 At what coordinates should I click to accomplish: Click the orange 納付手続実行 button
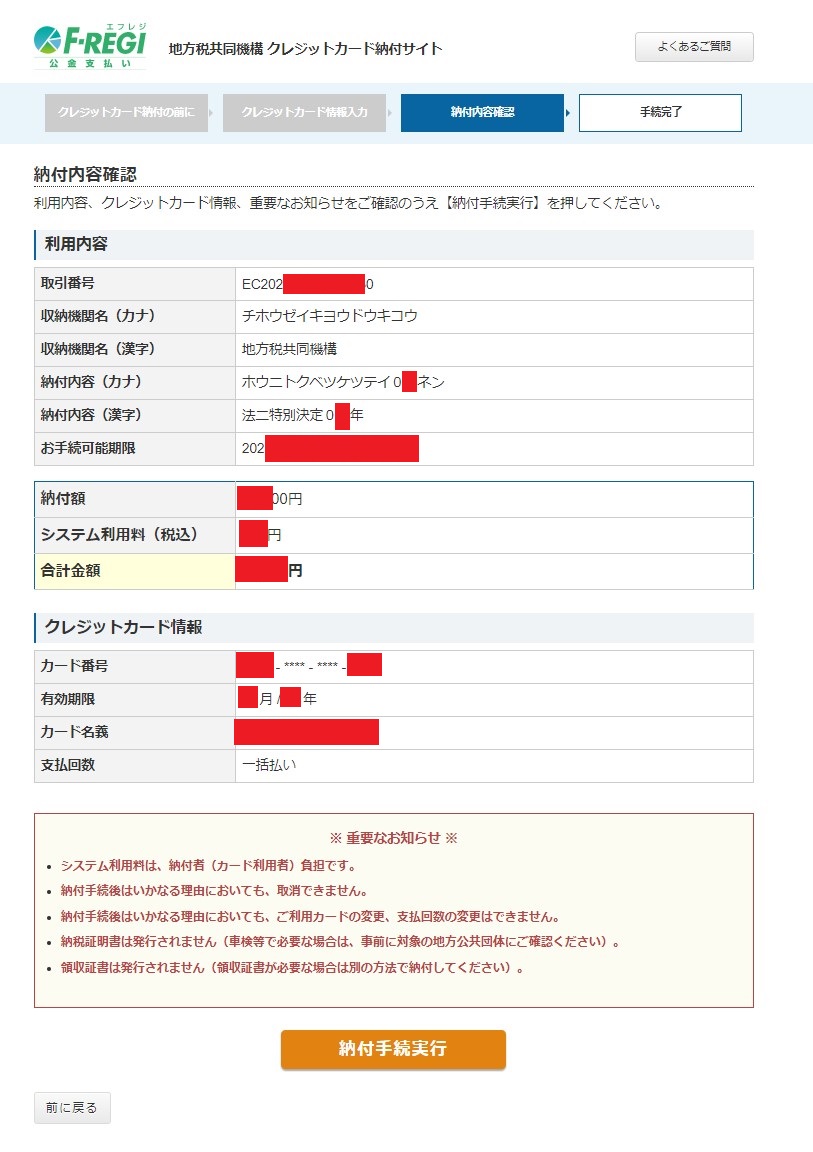click(393, 1048)
